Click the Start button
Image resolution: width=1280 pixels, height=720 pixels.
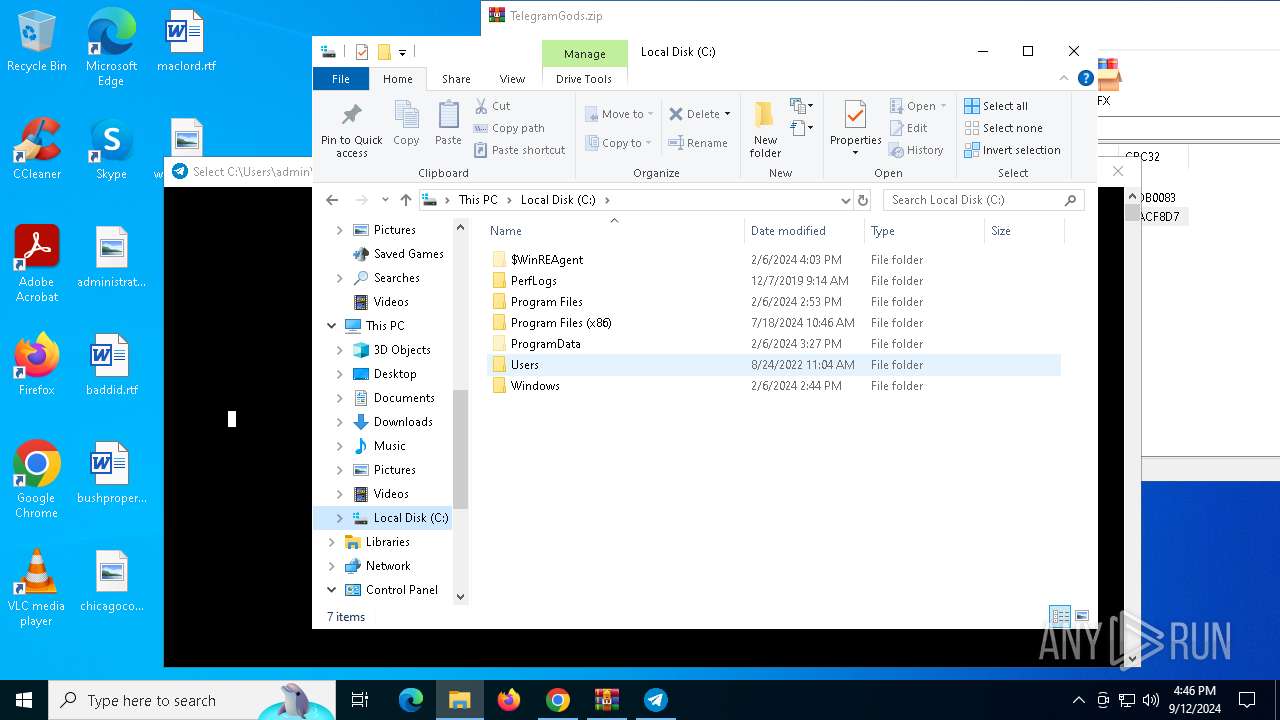(24, 700)
